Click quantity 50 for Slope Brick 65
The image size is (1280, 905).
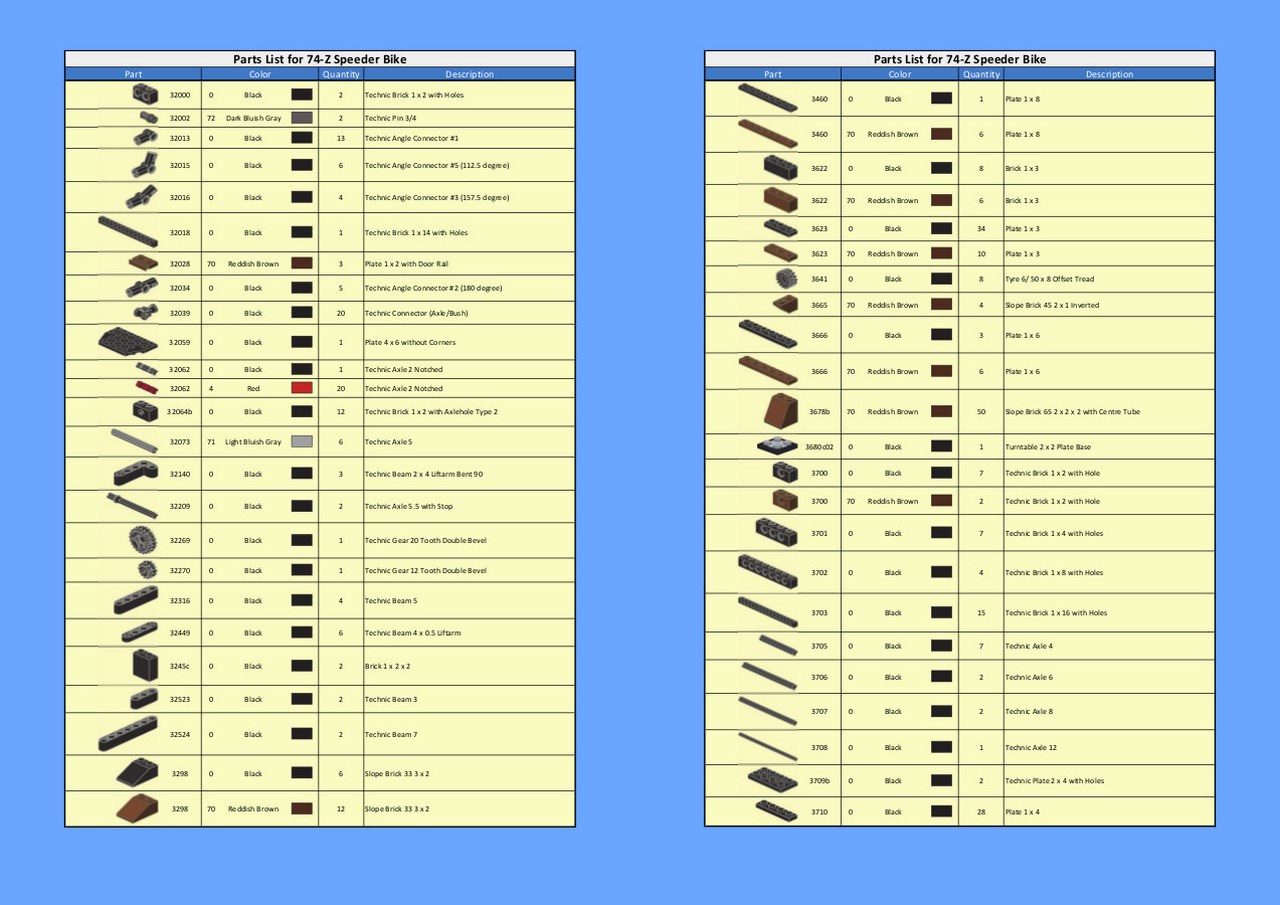[981, 411]
